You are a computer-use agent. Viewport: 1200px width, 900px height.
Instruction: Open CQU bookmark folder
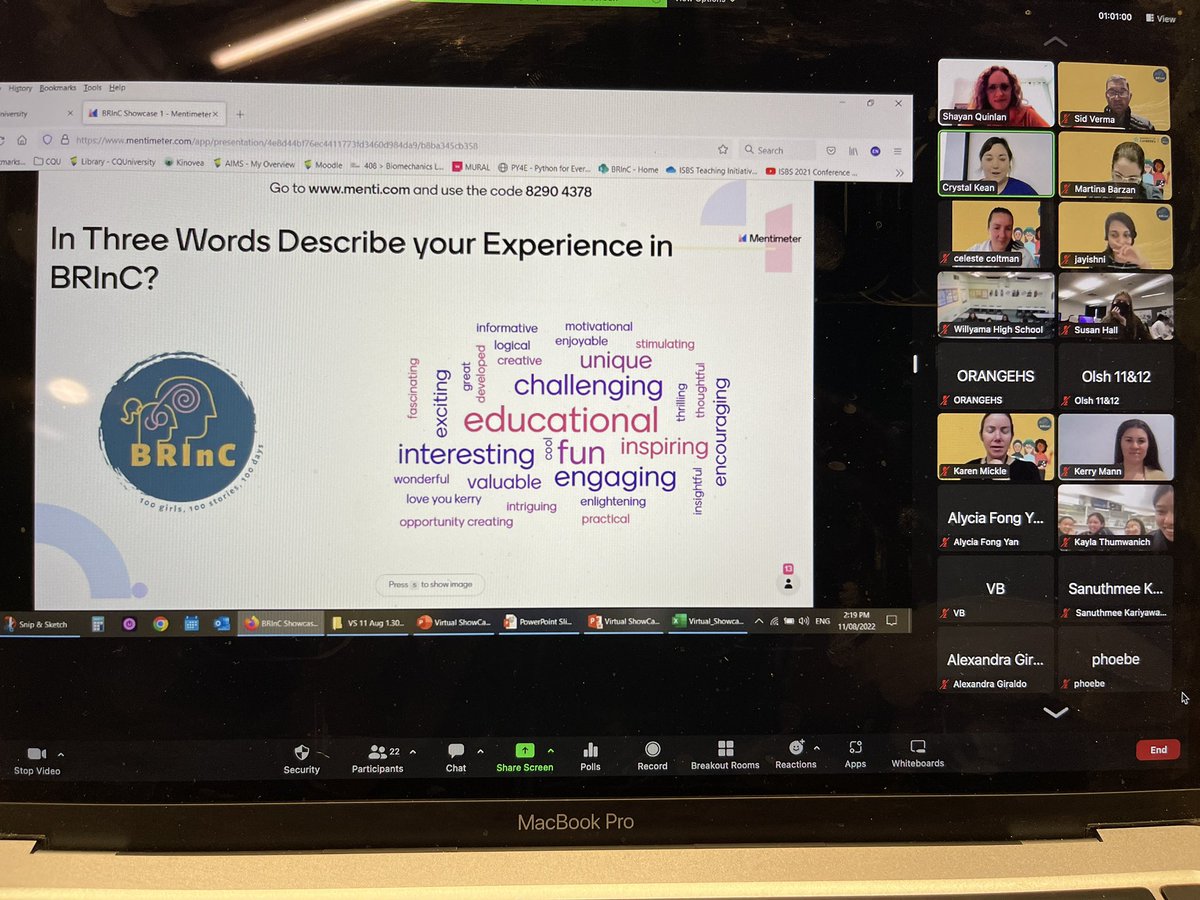(x=46, y=161)
